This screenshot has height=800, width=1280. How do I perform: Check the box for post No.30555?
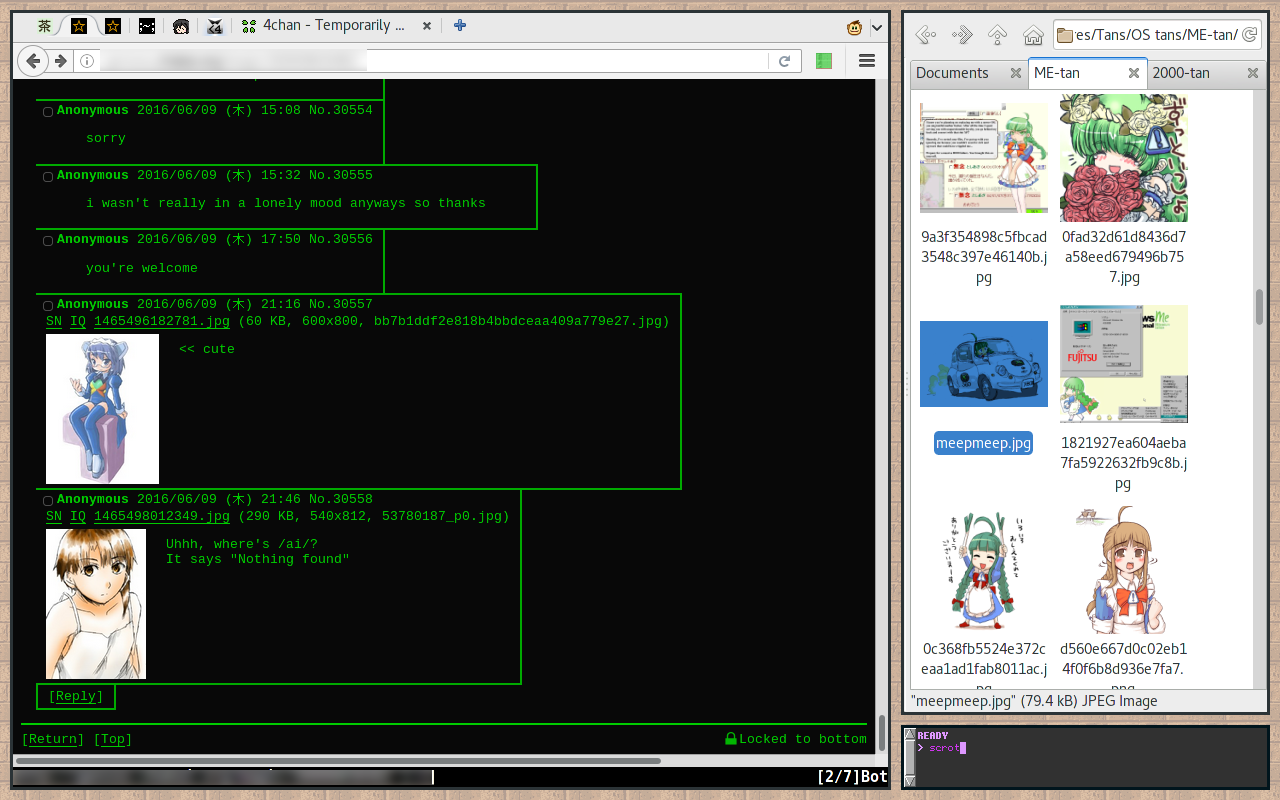point(48,177)
